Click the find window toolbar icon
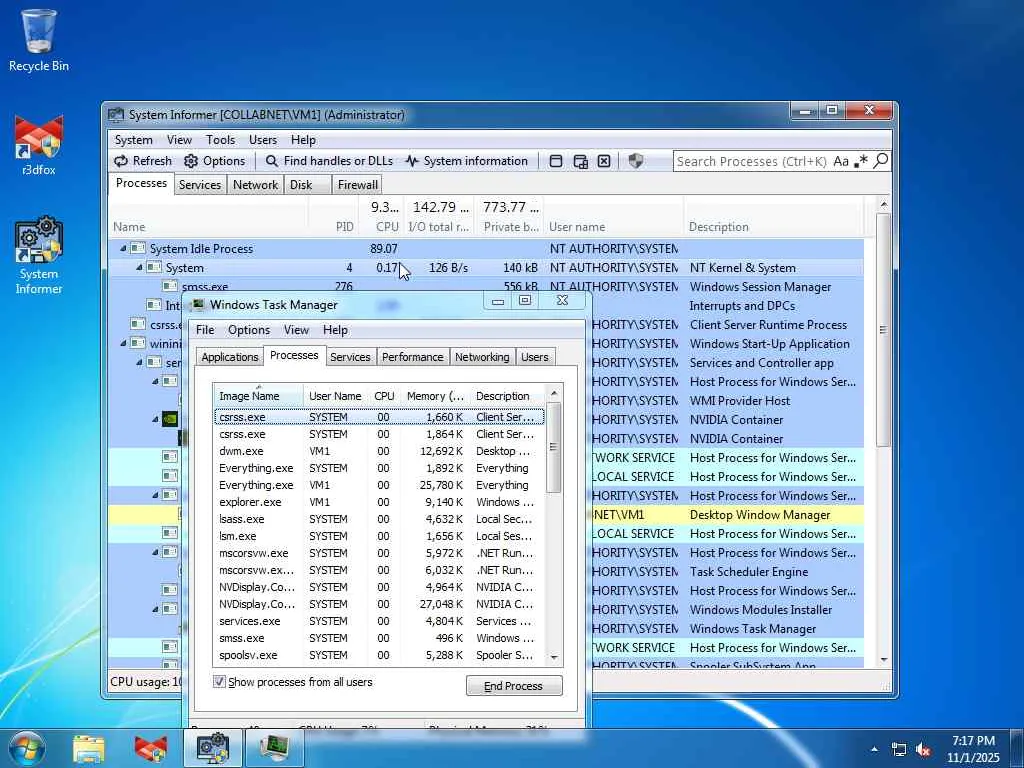1024x768 pixels. (581, 161)
